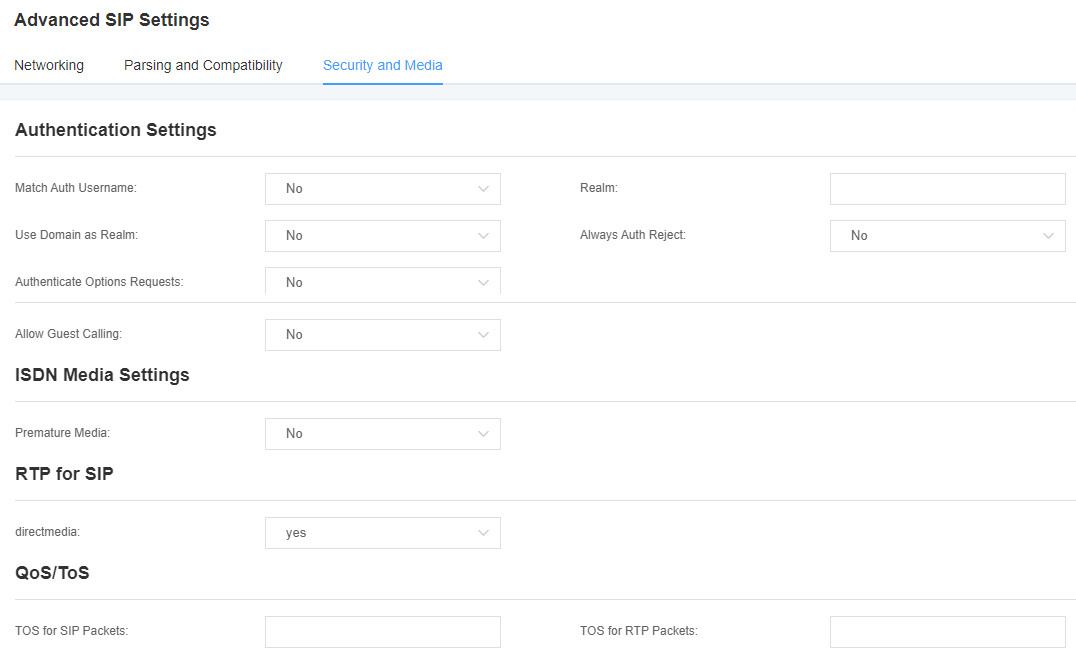Click the Premature Media label

coord(62,433)
